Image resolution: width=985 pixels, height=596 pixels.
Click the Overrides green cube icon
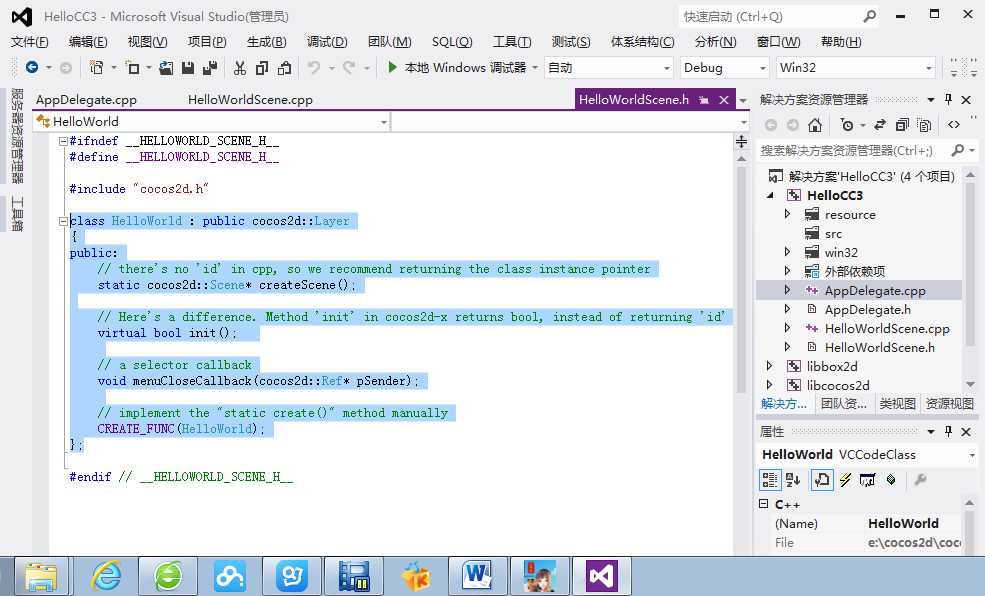[x=891, y=480]
